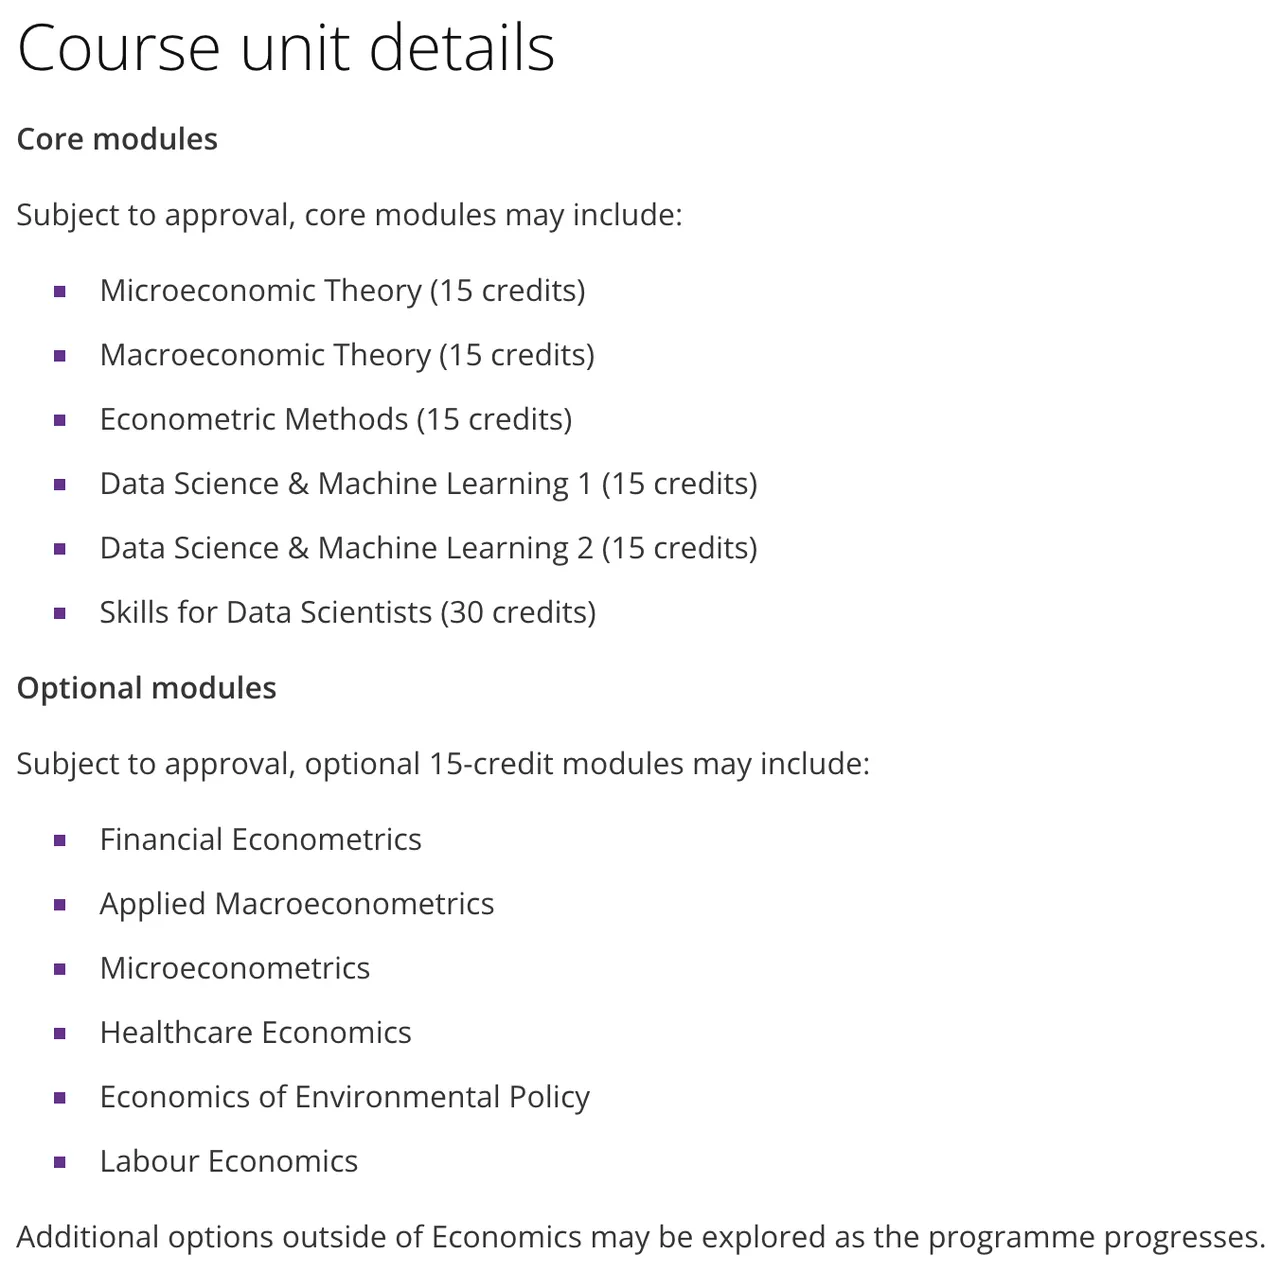Select Skills for Data Scientists (30 credits)
This screenshot has height=1272, width=1280.
point(347,612)
